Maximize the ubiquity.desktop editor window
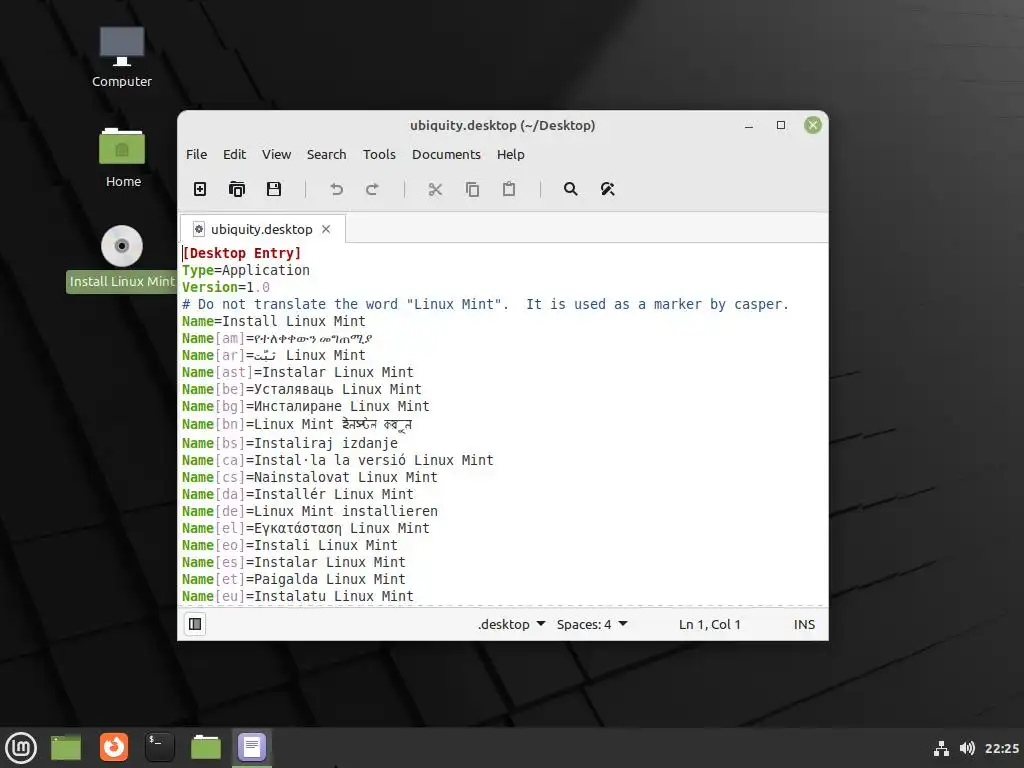 (x=780, y=125)
